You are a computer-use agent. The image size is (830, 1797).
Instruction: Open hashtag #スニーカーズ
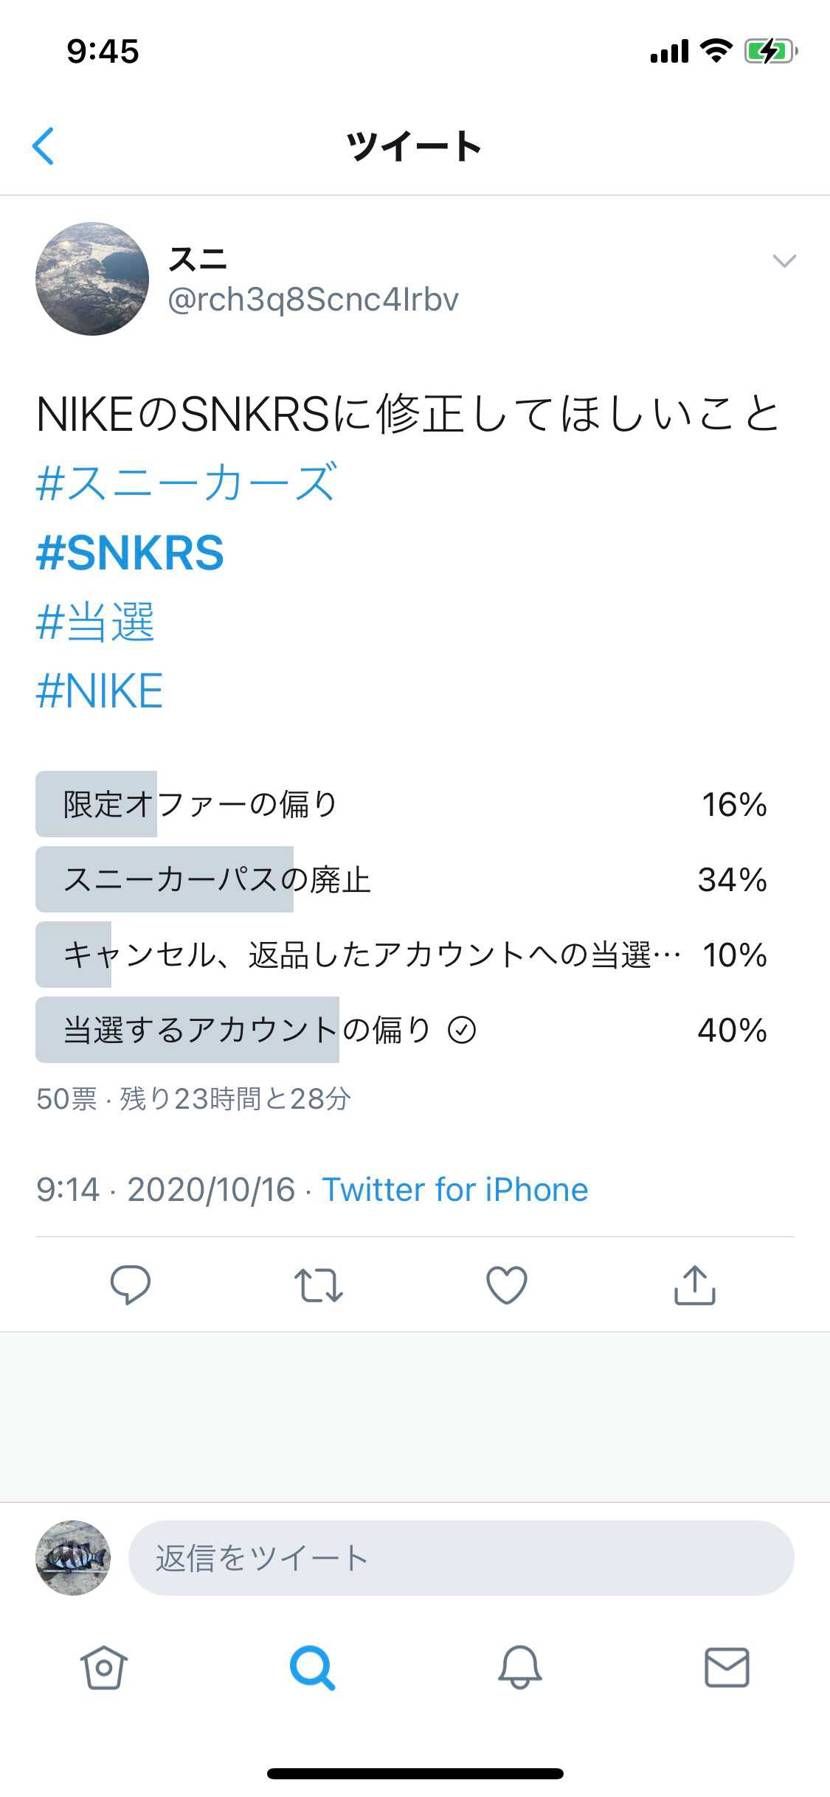185,482
